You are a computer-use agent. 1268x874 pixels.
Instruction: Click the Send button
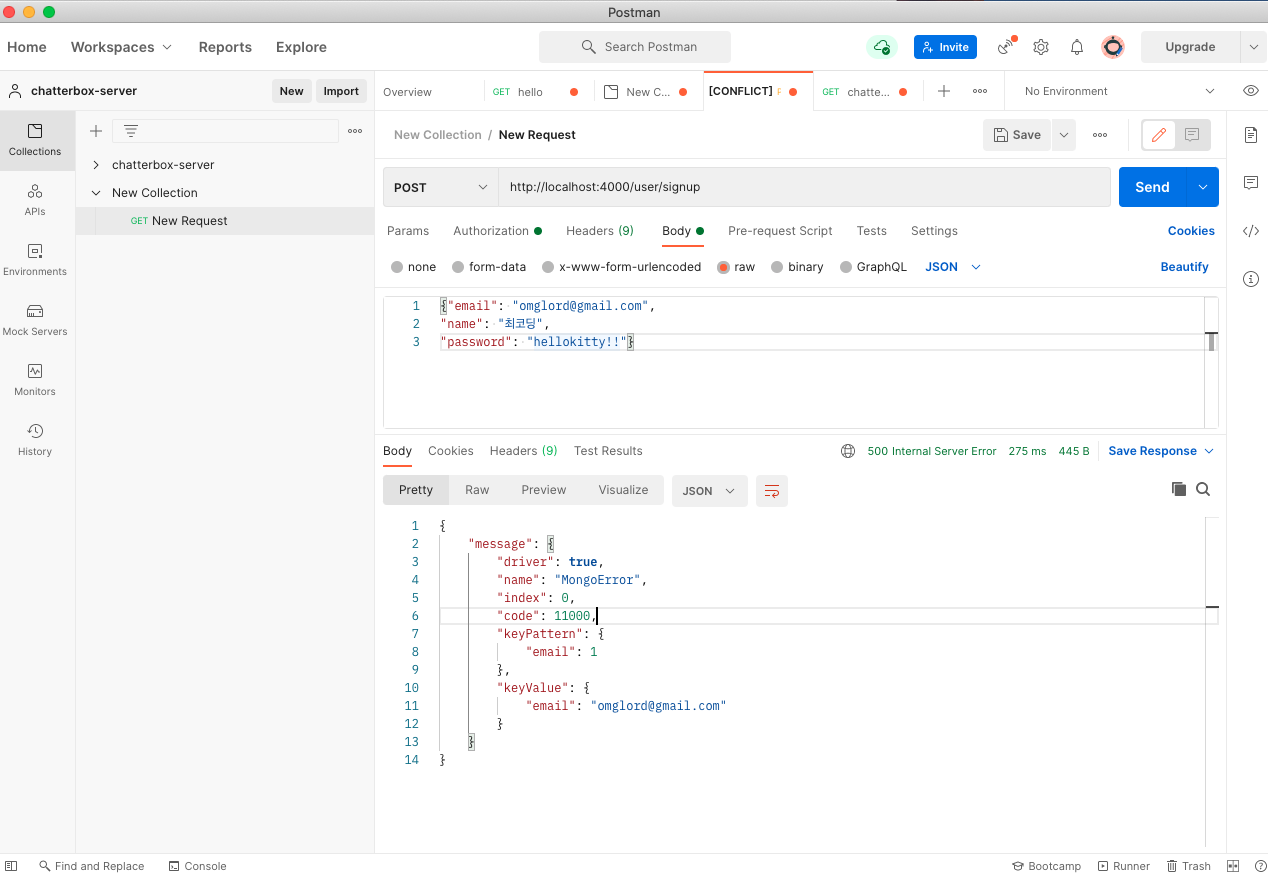tap(1152, 187)
